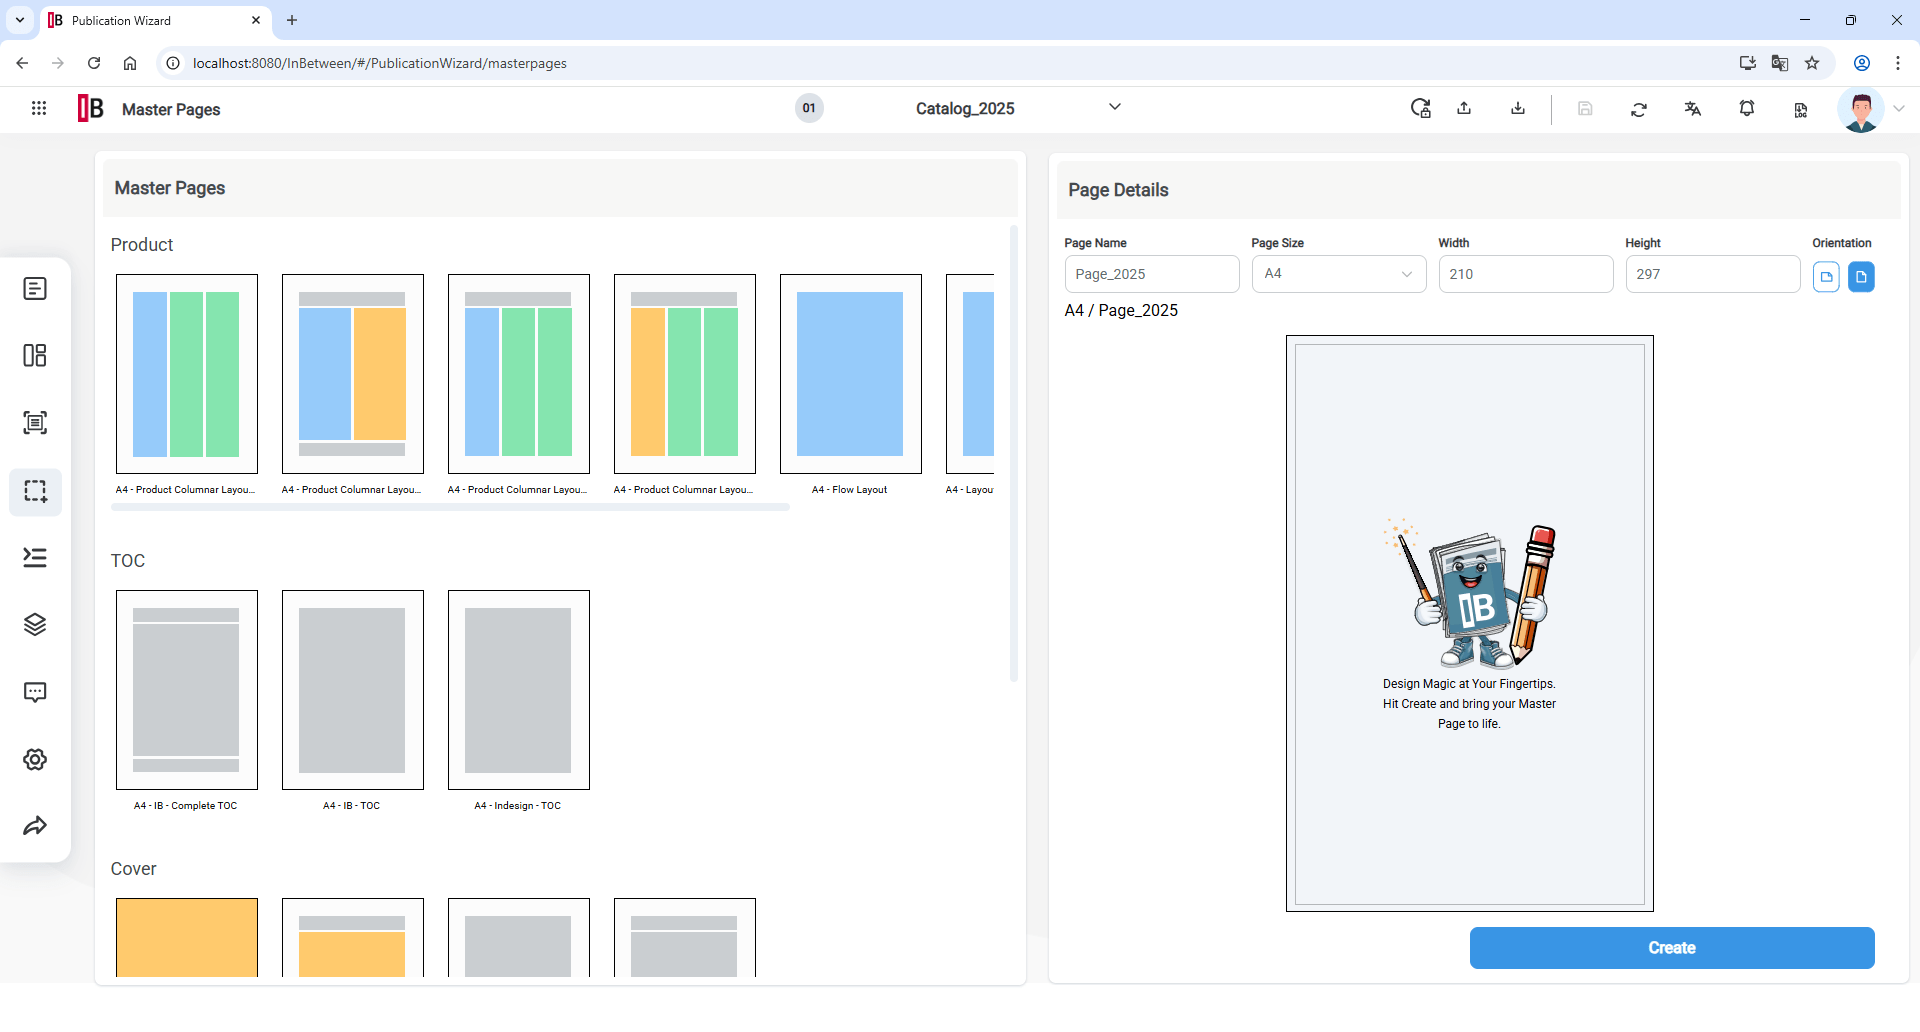
Task: Open the settings gear in sidebar
Action: [35, 759]
